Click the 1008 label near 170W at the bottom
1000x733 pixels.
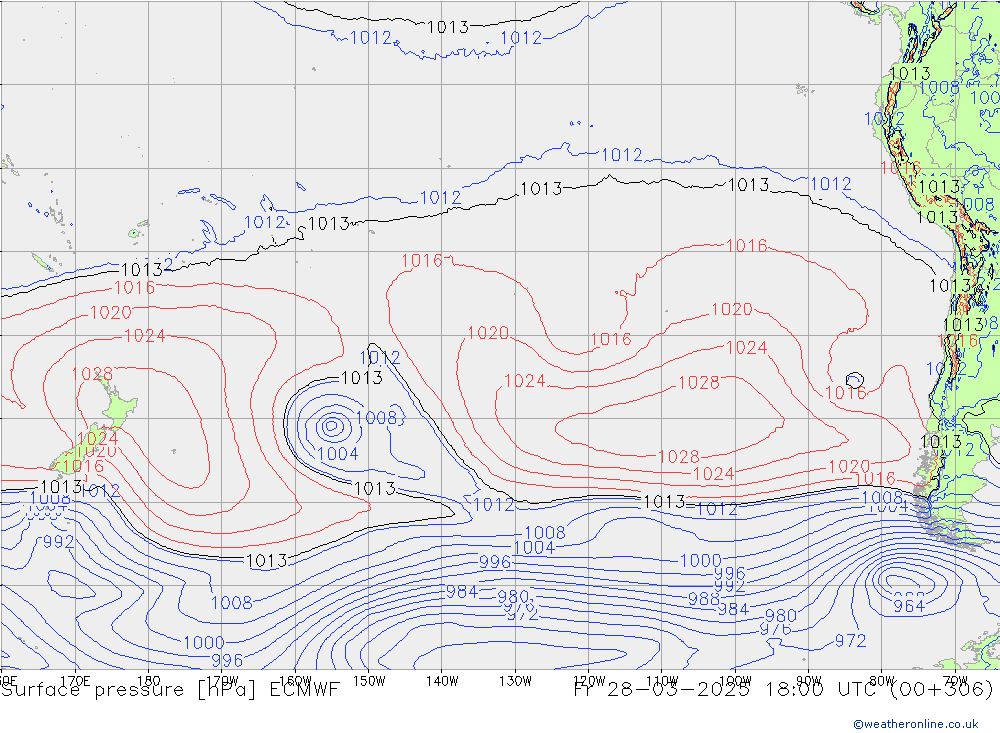point(232,602)
